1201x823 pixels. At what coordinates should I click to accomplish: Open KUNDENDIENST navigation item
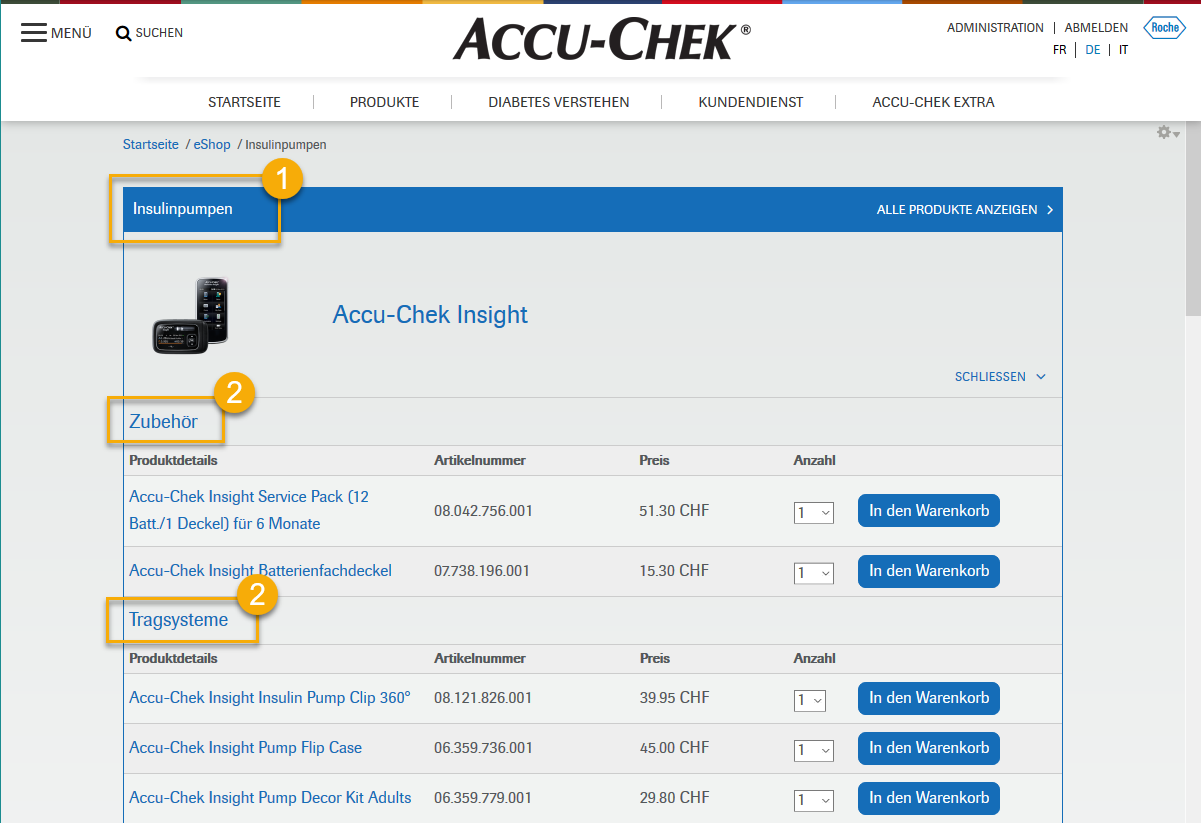(x=751, y=102)
